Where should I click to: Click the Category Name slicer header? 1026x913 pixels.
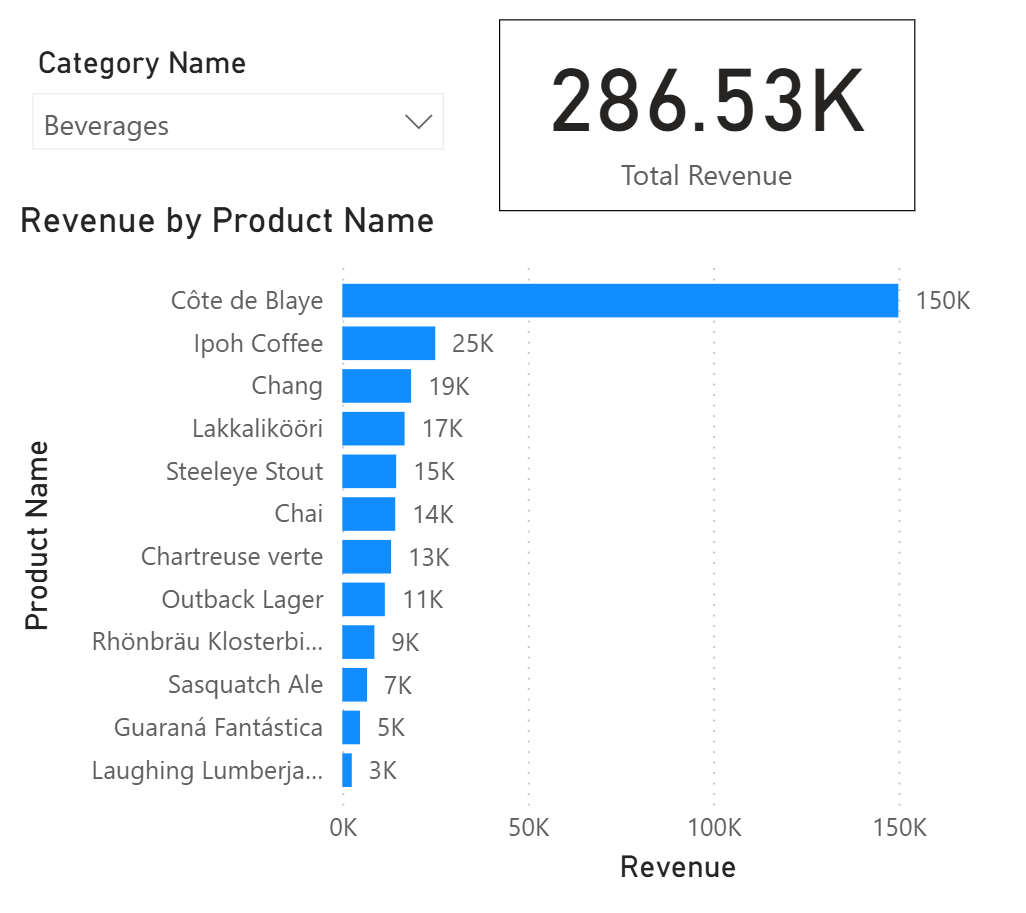pyautogui.click(x=141, y=63)
